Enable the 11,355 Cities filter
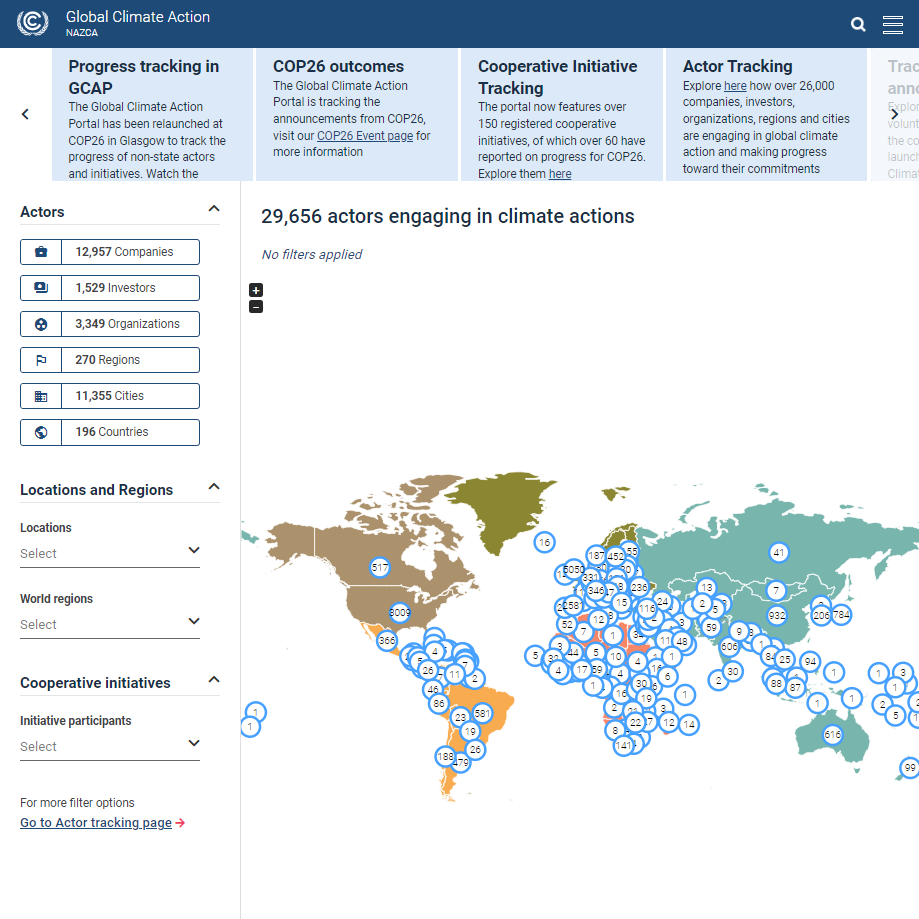 pos(110,396)
